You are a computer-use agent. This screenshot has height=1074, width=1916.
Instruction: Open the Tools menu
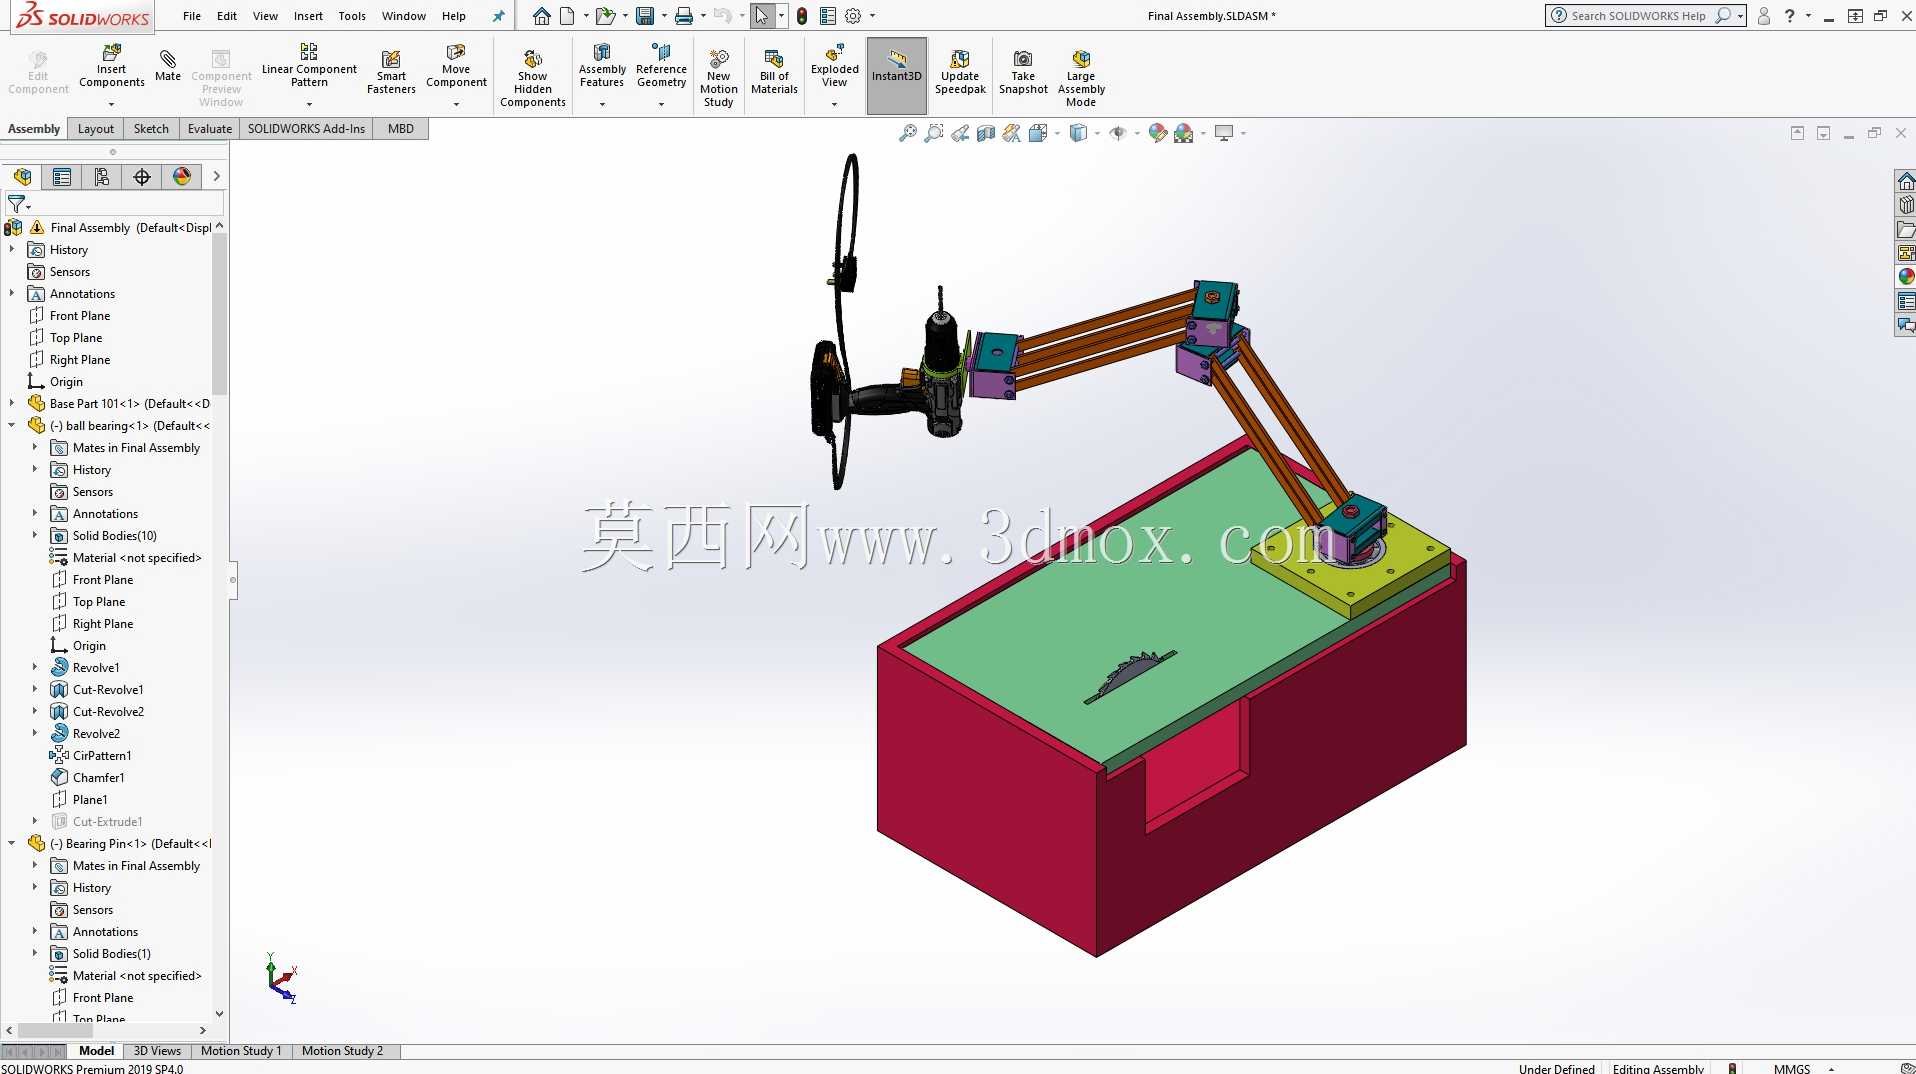(352, 16)
